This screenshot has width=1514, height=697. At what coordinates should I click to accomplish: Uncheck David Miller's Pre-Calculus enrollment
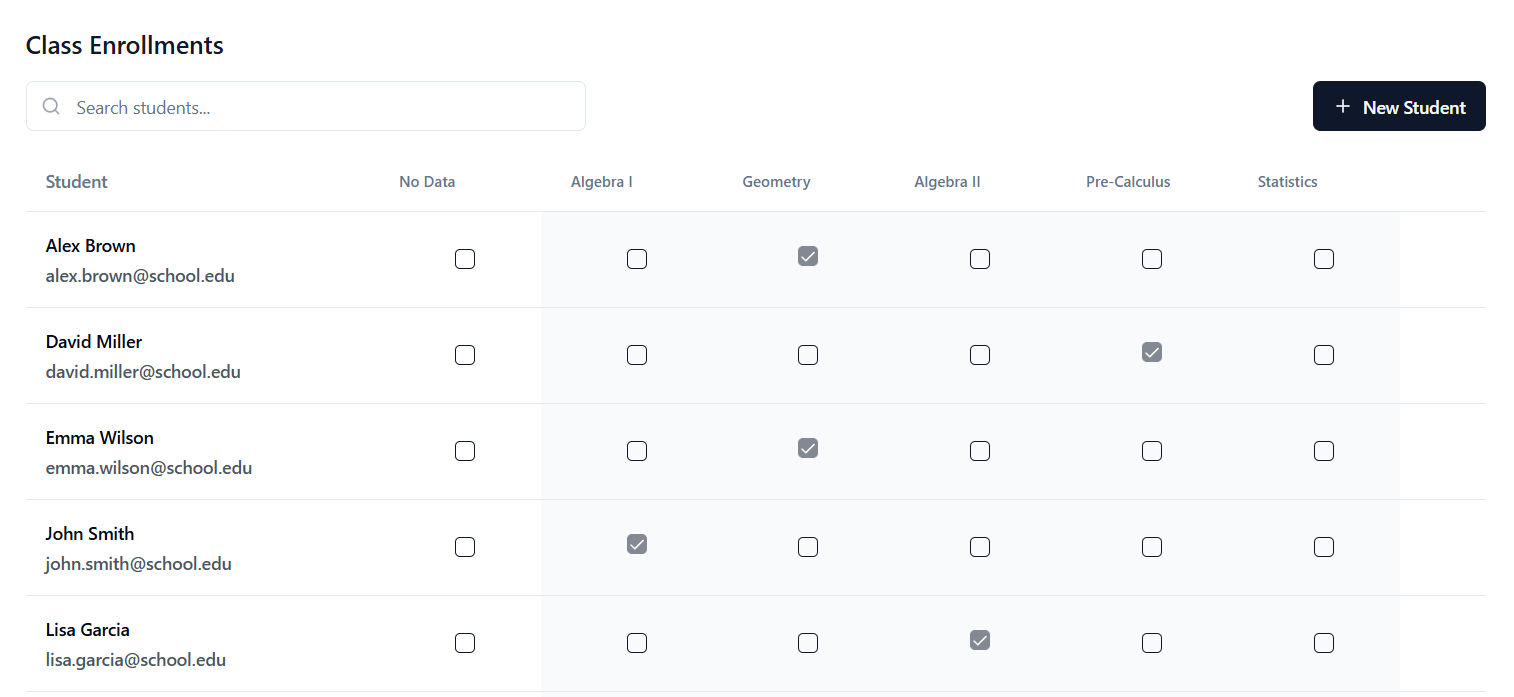tap(1152, 352)
